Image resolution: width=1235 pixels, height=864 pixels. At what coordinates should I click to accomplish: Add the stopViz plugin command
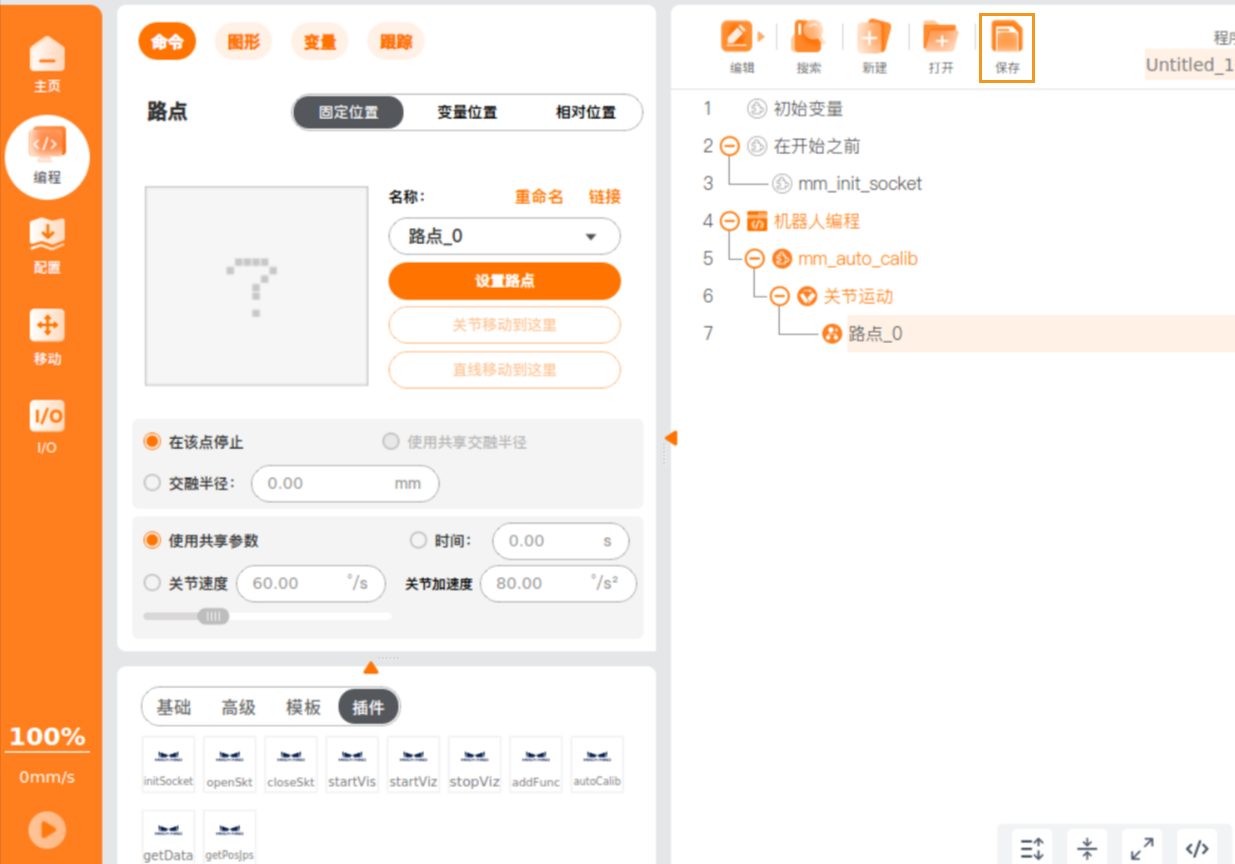tap(475, 765)
